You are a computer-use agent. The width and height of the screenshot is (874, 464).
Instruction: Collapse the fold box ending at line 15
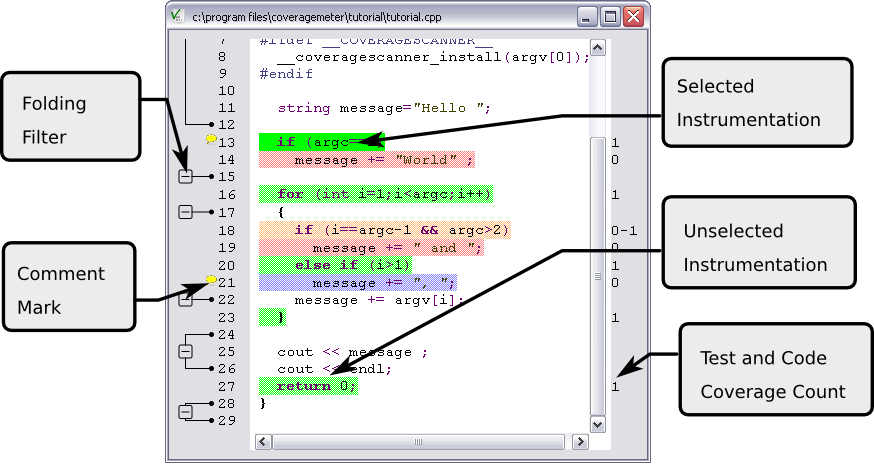(185, 177)
